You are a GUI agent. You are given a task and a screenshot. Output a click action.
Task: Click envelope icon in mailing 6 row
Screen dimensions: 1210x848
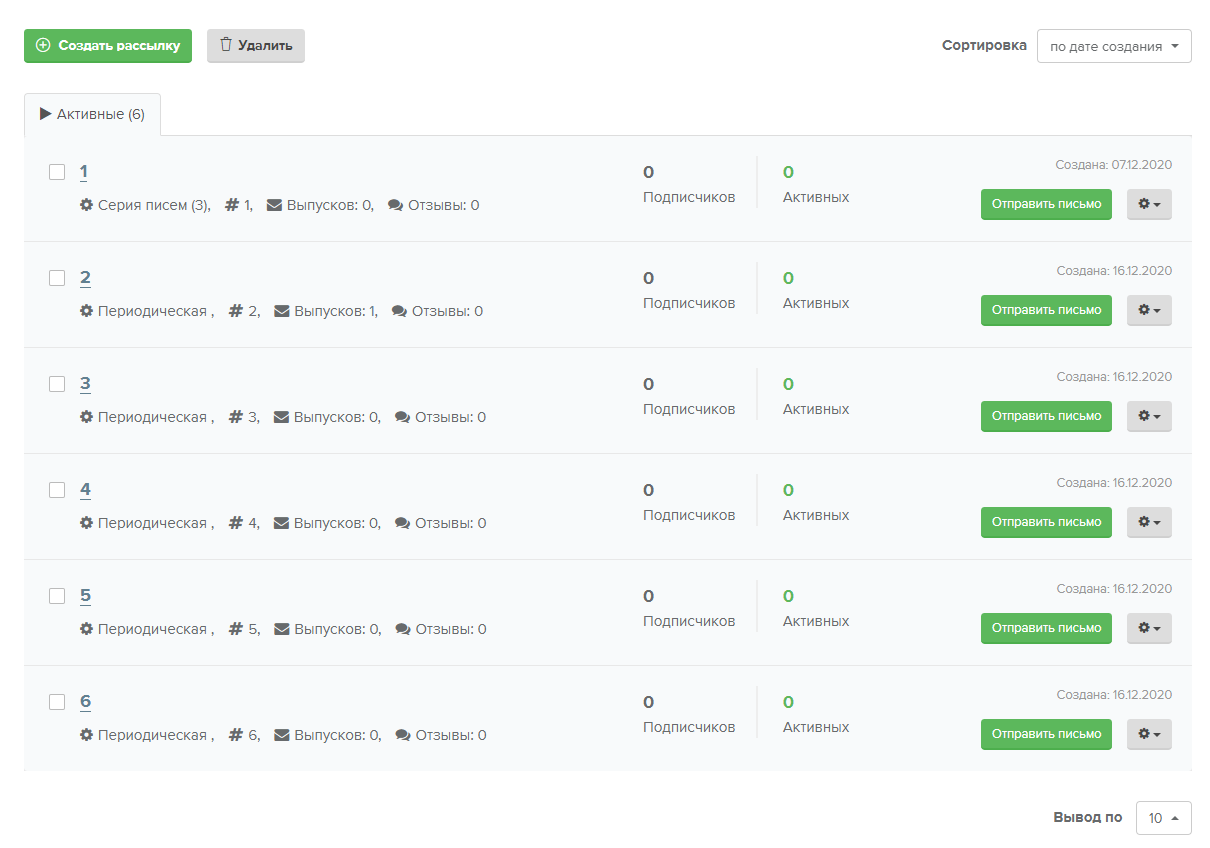[x=282, y=735]
